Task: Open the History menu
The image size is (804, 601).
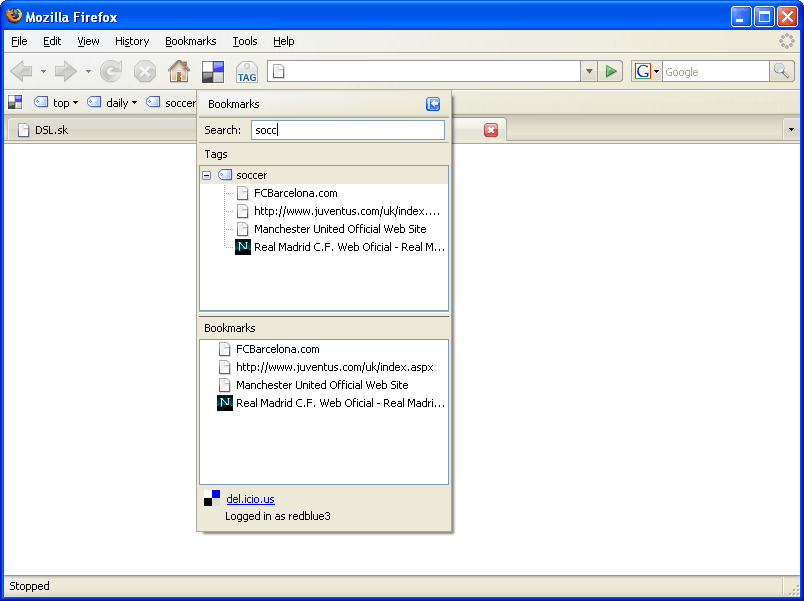Action: (132, 41)
